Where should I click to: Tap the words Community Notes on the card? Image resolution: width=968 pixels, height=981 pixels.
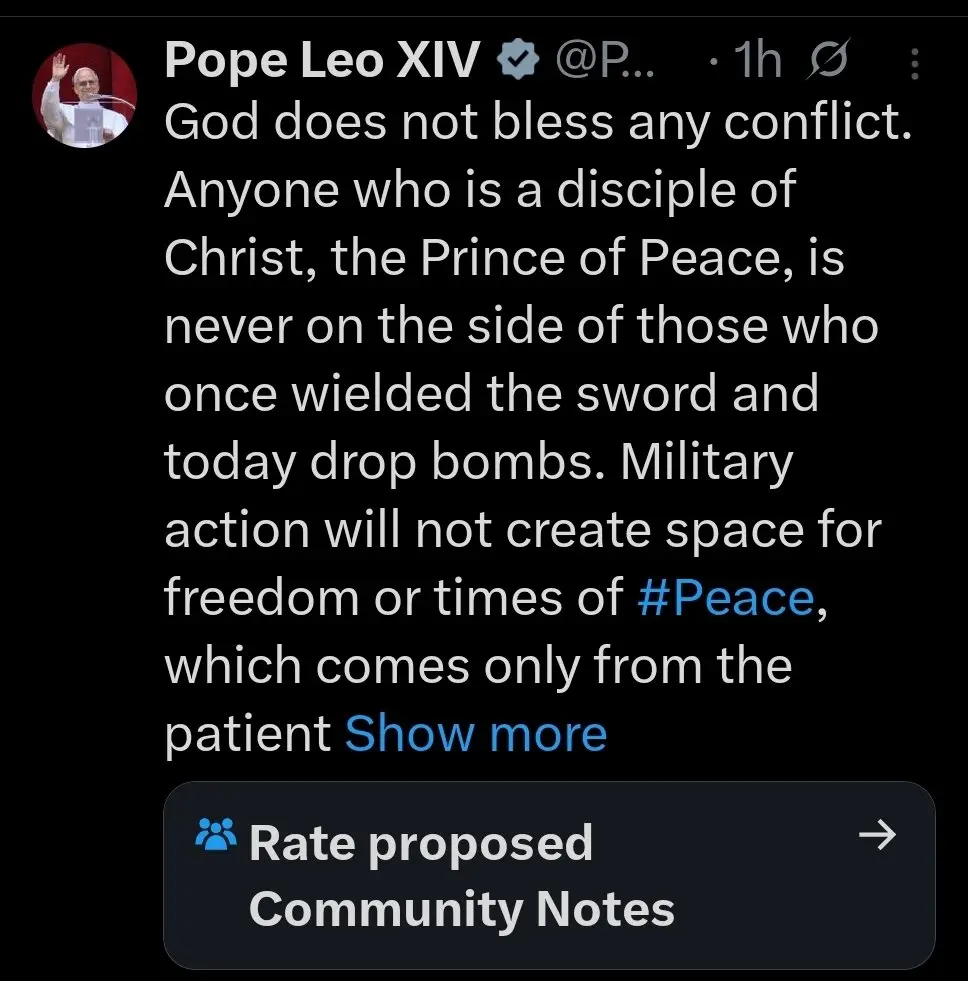click(462, 910)
